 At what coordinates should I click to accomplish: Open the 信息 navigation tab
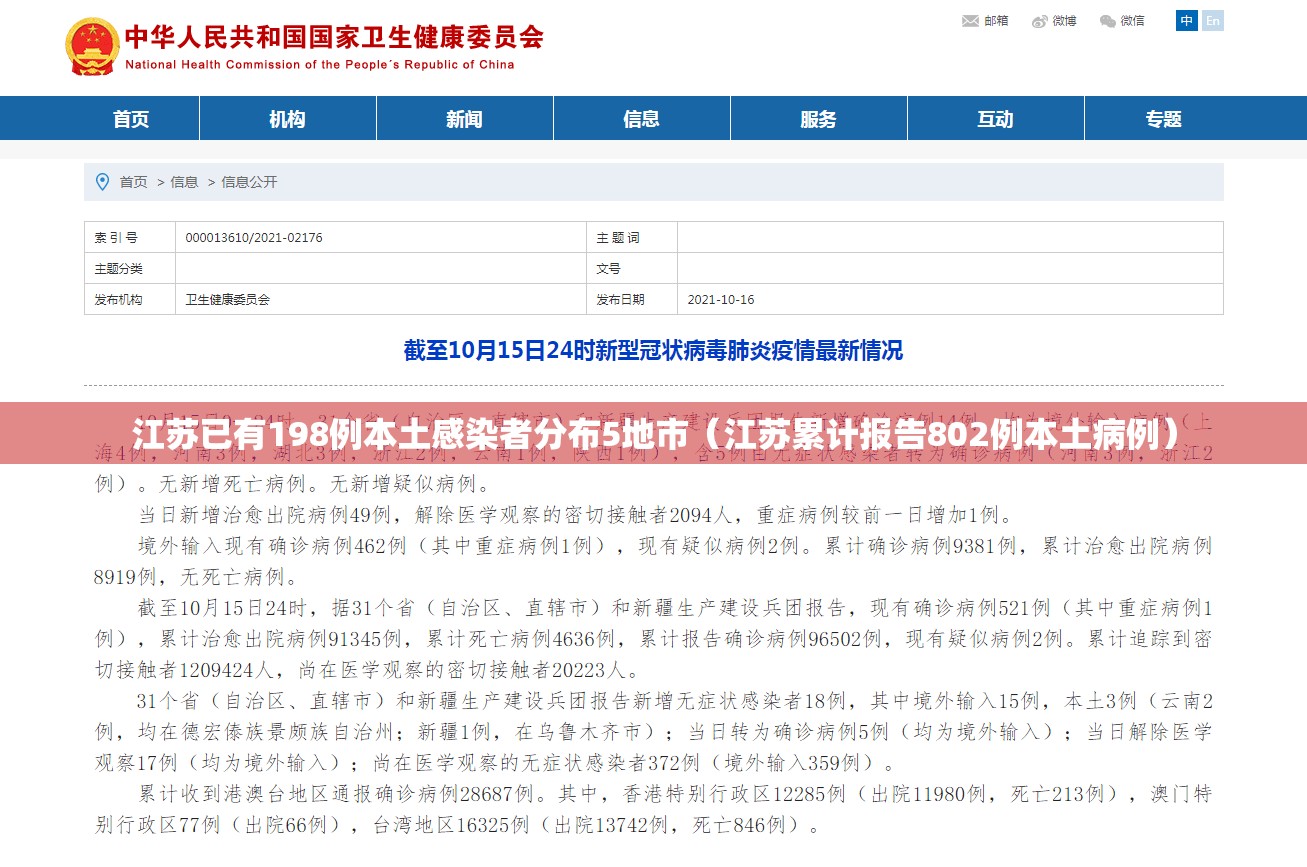click(x=641, y=119)
